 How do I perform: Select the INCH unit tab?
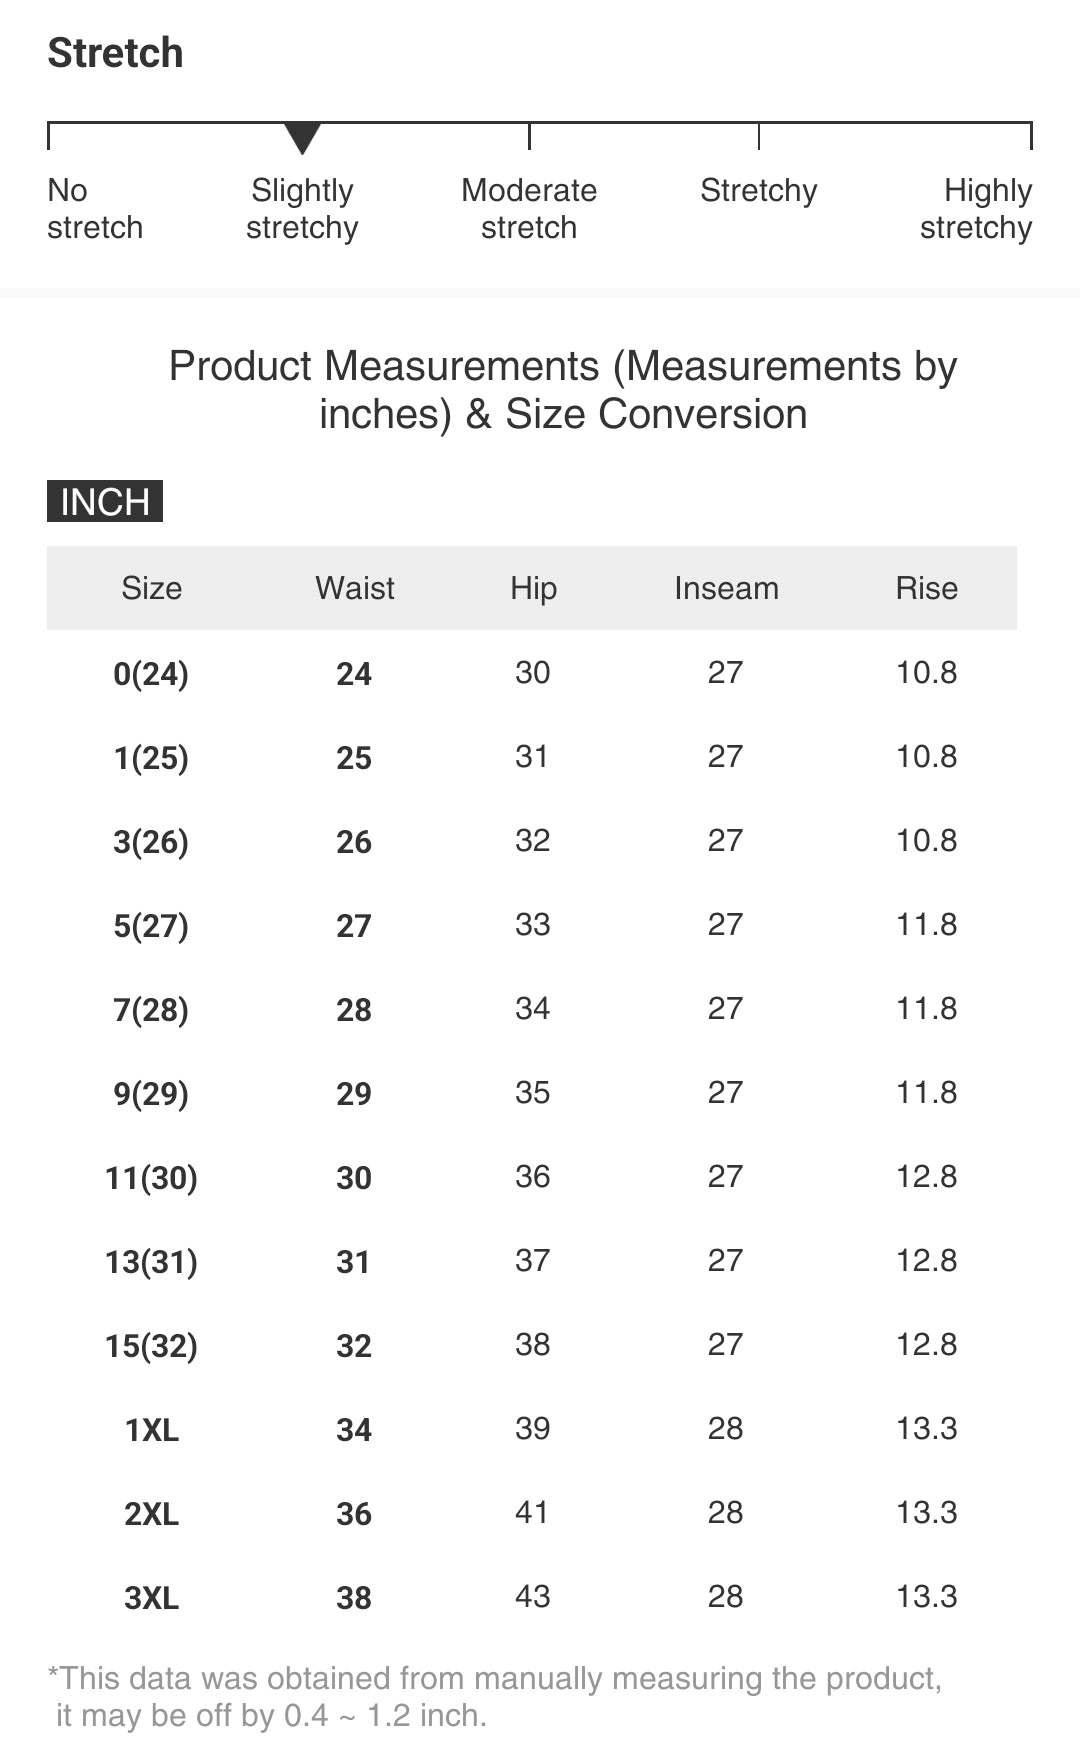click(105, 501)
